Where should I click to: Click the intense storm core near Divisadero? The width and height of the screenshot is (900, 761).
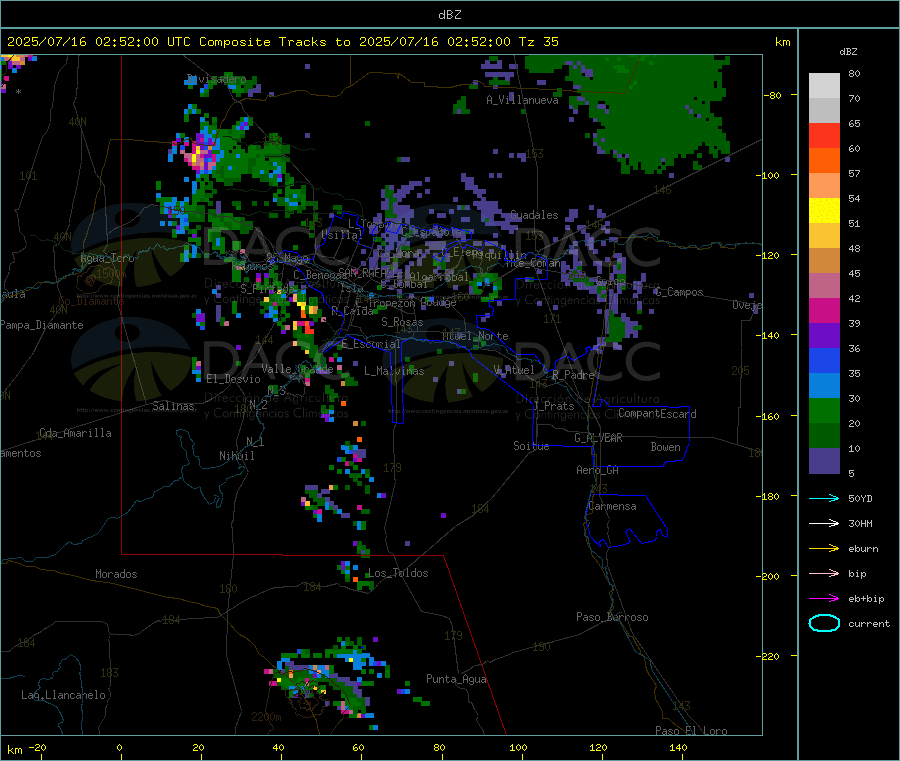pos(199,153)
